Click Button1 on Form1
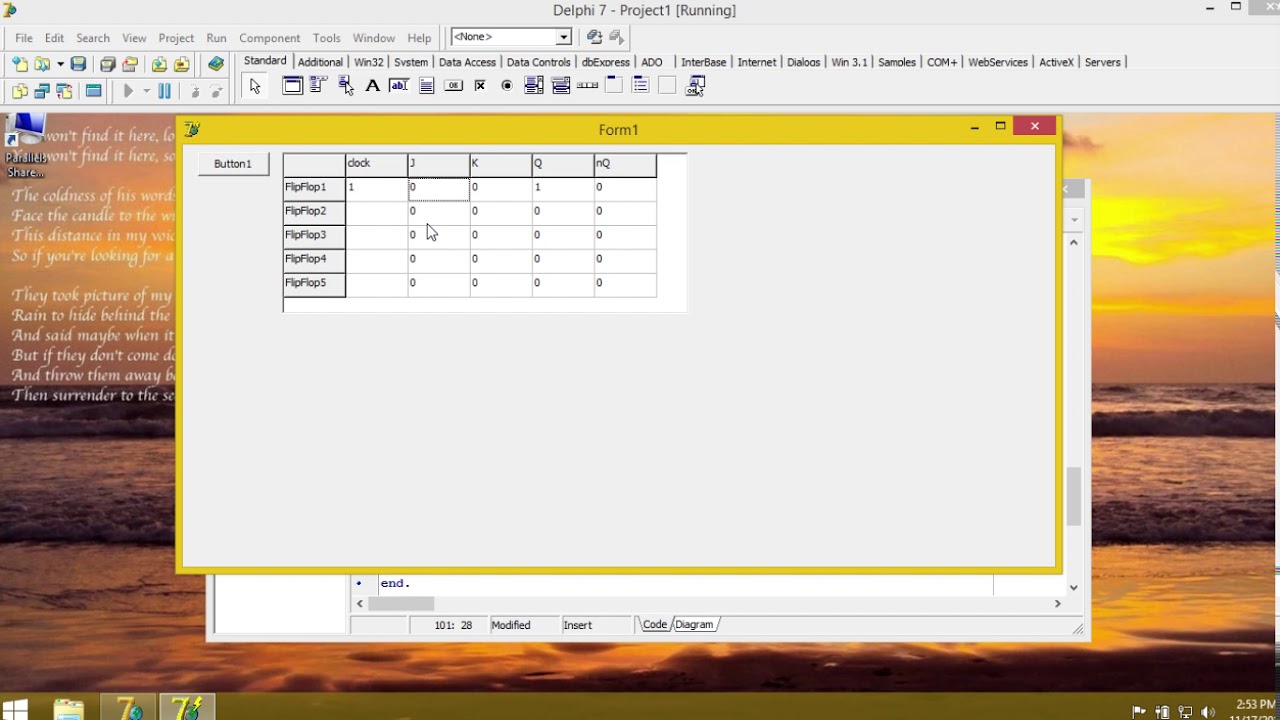The width and height of the screenshot is (1280, 720). 233,164
